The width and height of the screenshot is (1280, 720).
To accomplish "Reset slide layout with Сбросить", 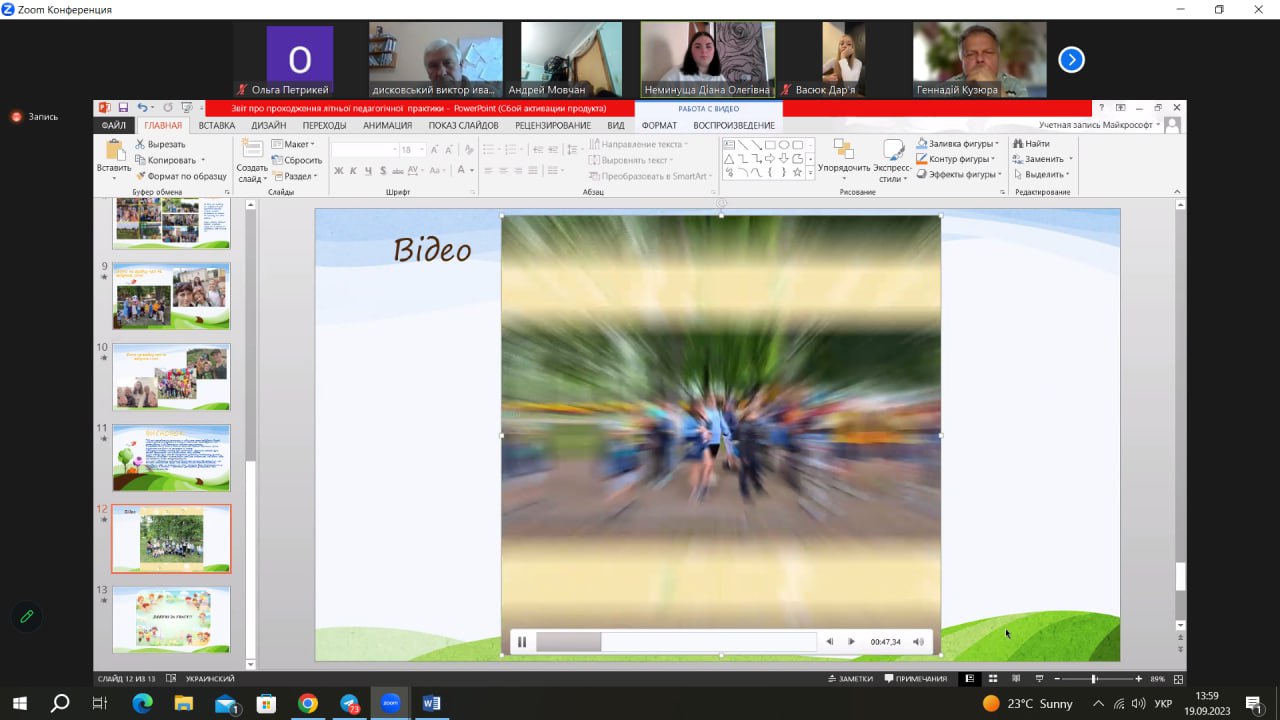I will (296, 160).
